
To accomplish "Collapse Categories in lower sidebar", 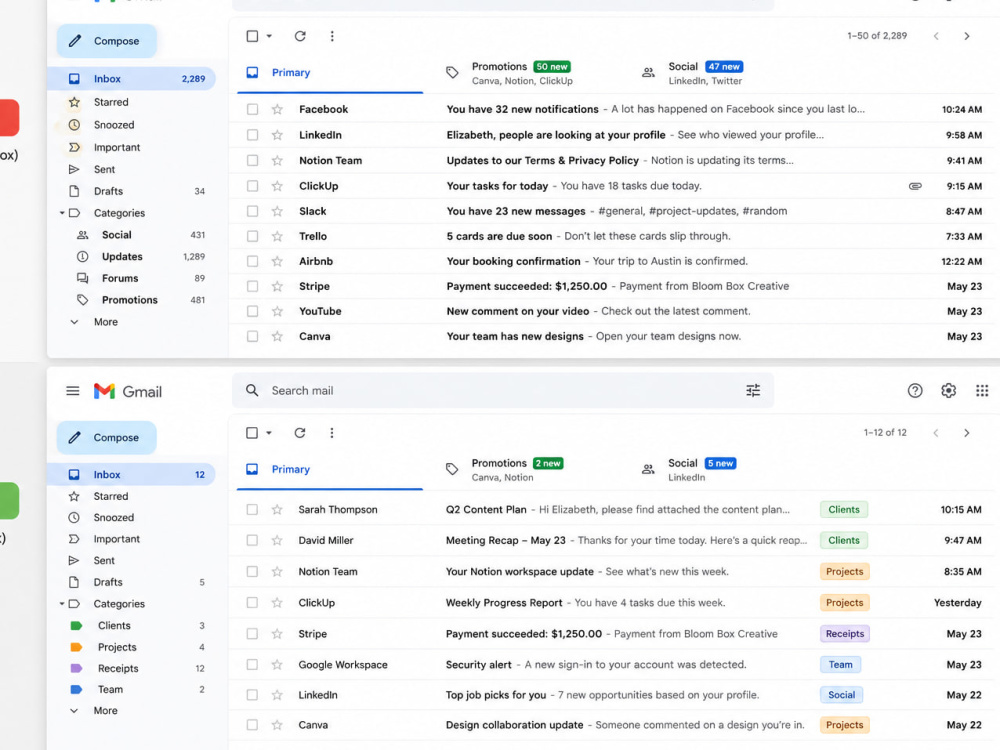I will pyautogui.click(x=62, y=604).
